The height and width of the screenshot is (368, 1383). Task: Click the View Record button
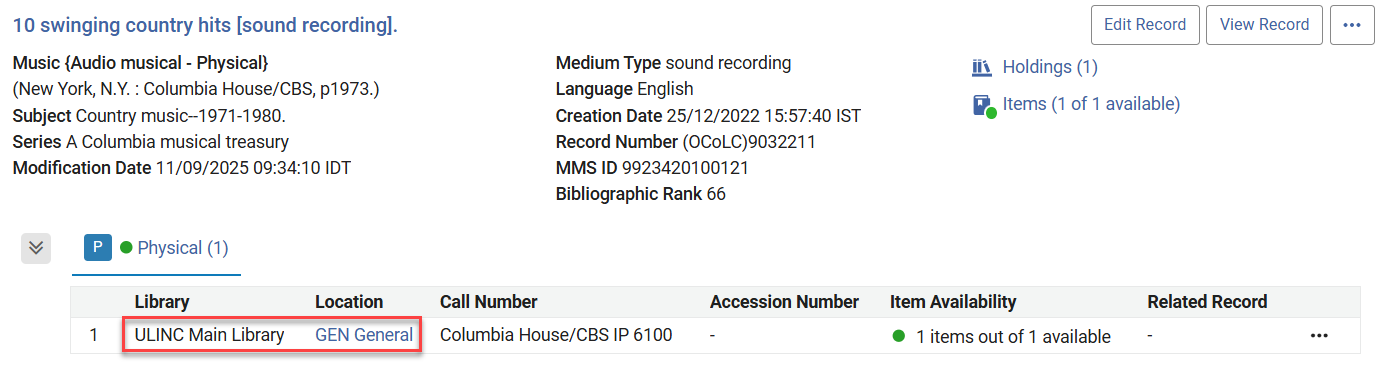(1264, 25)
